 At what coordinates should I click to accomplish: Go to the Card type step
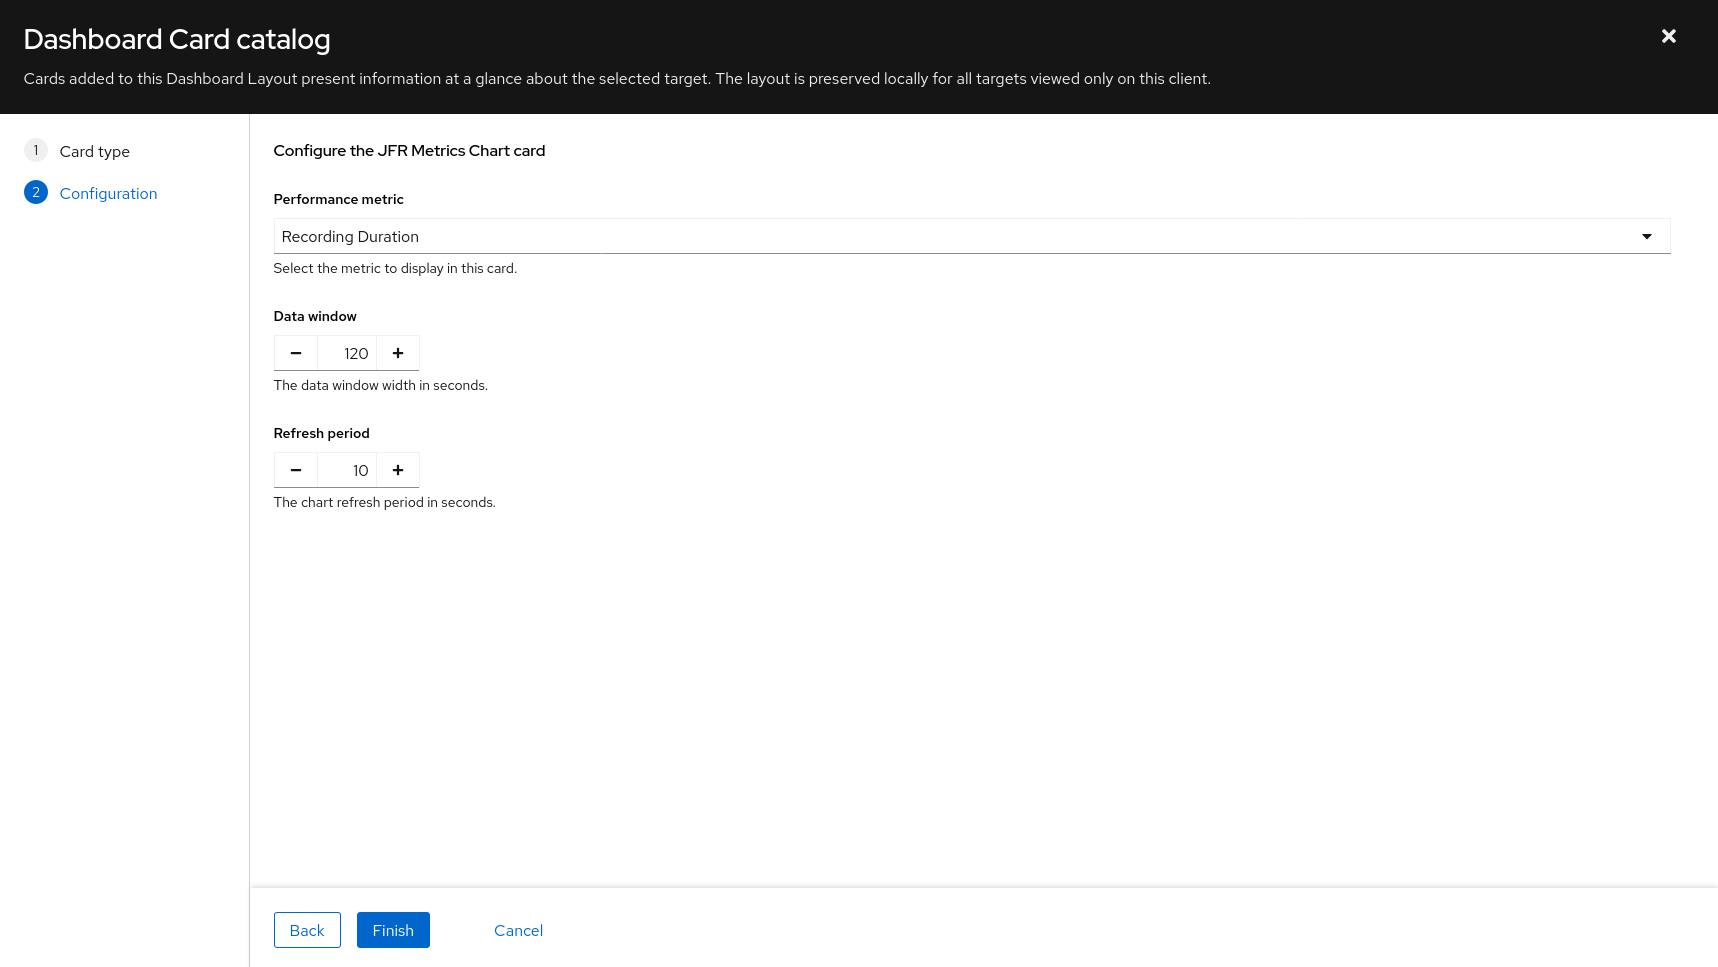[x=95, y=152]
